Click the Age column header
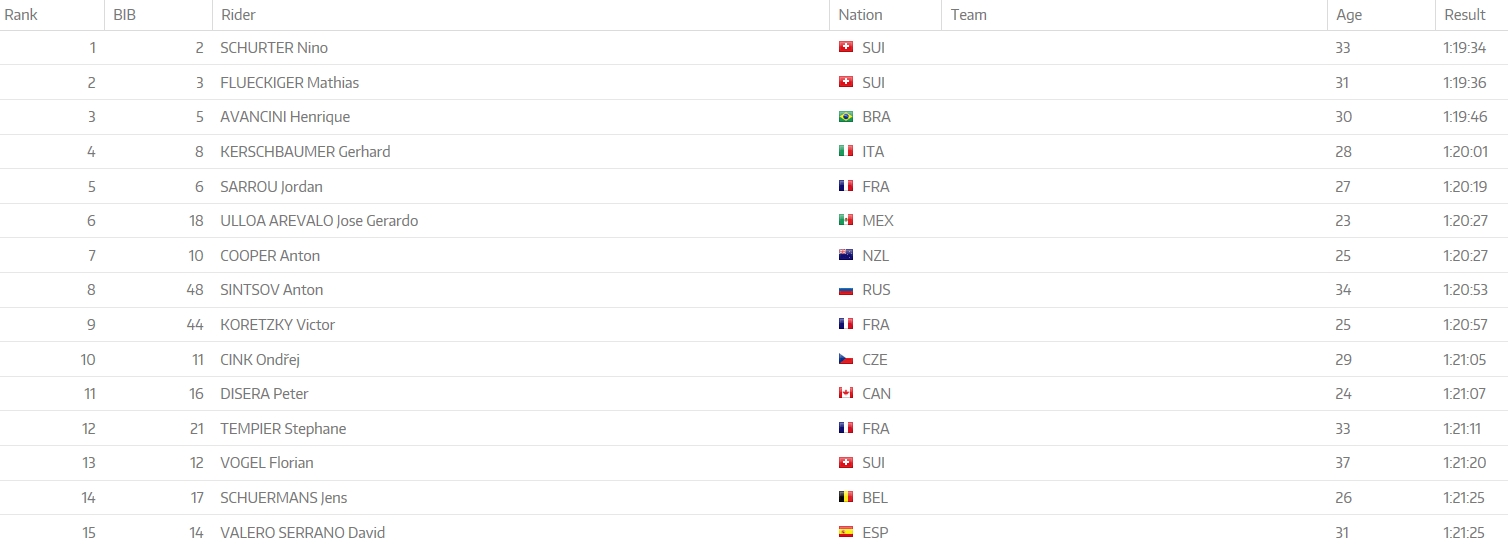The width and height of the screenshot is (1508, 549). click(x=1348, y=15)
